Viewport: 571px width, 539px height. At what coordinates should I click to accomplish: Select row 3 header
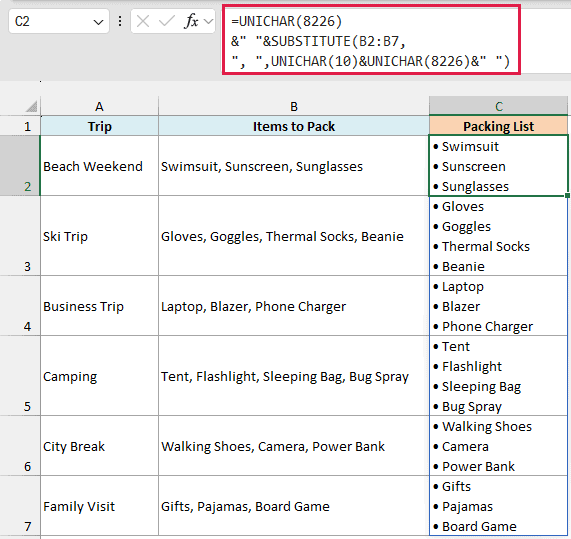tap(20, 236)
